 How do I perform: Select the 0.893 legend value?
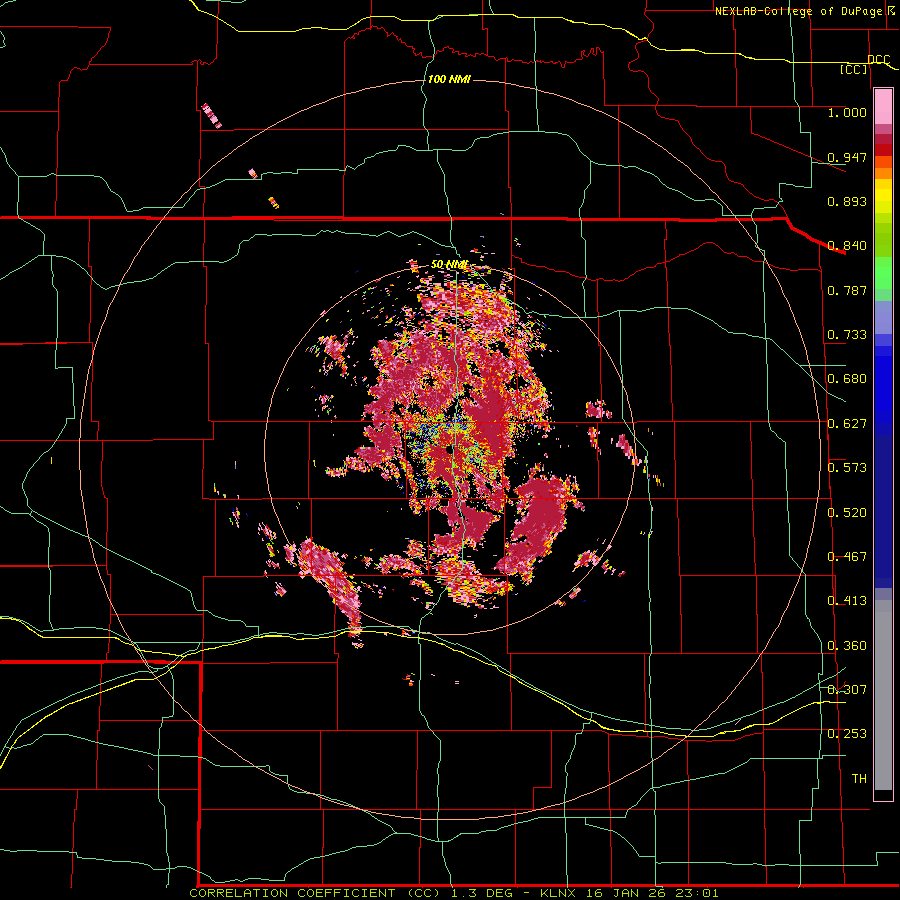(x=847, y=201)
